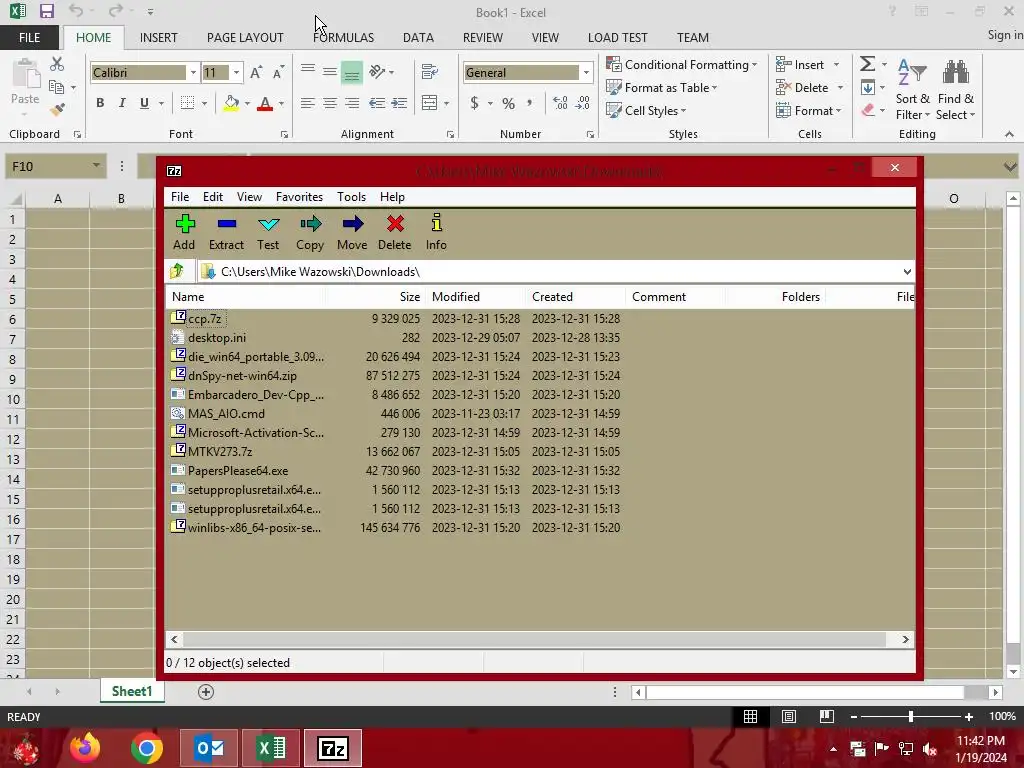Open the Excel Name Box dropdown
1024x768 pixels.
96,166
